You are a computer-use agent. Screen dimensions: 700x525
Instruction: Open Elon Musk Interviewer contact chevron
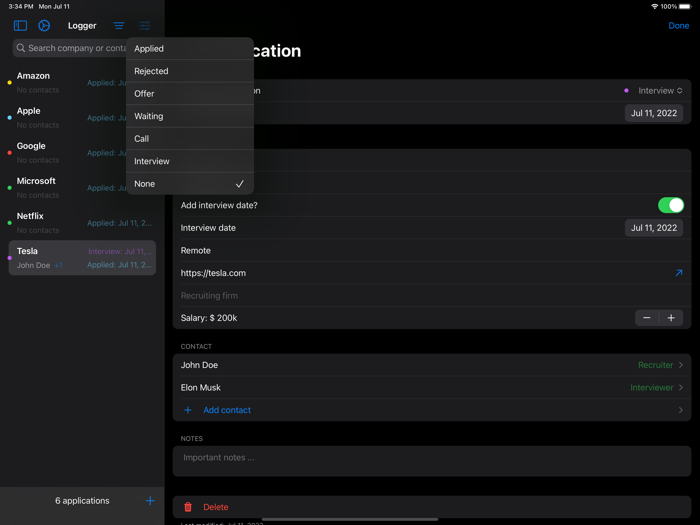[680, 388]
